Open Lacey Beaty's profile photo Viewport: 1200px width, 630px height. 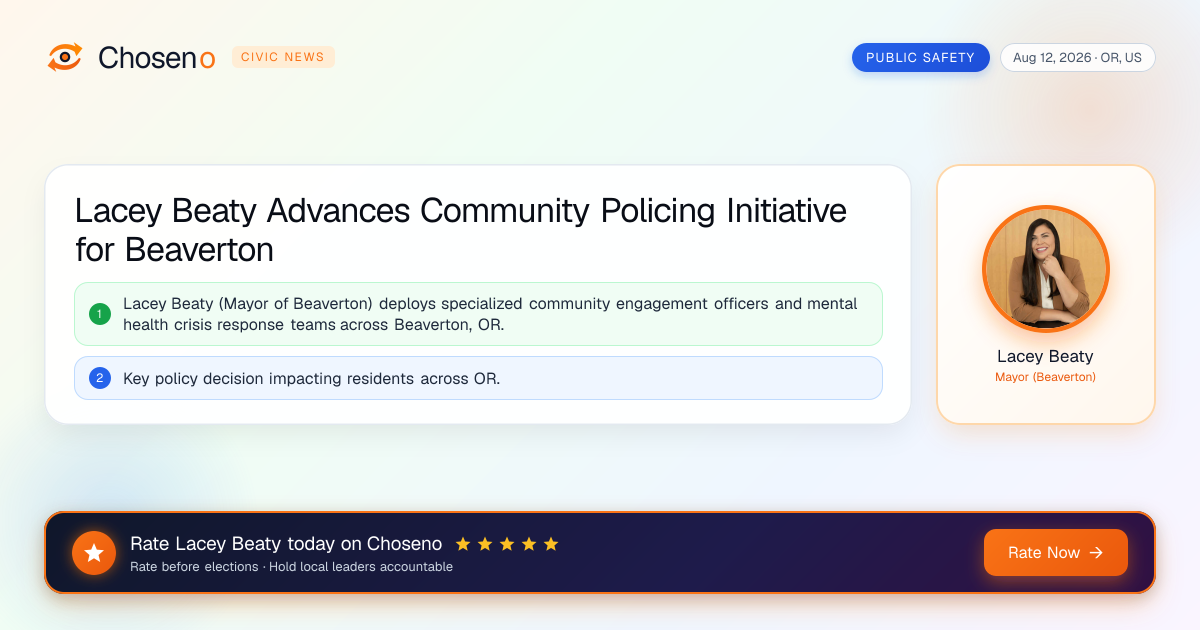point(1046,269)
